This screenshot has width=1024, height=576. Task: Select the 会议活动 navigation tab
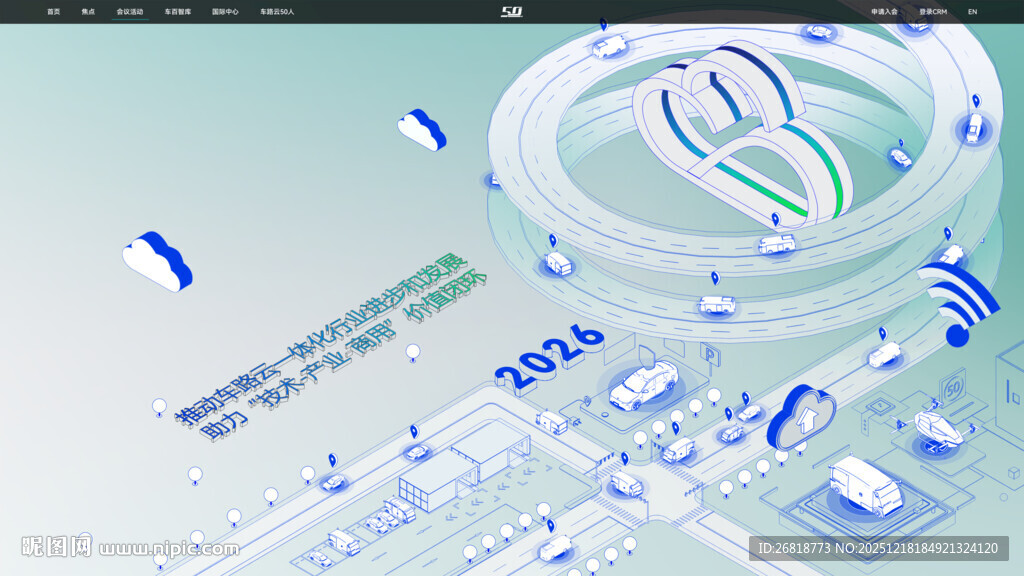coord(130,12)
